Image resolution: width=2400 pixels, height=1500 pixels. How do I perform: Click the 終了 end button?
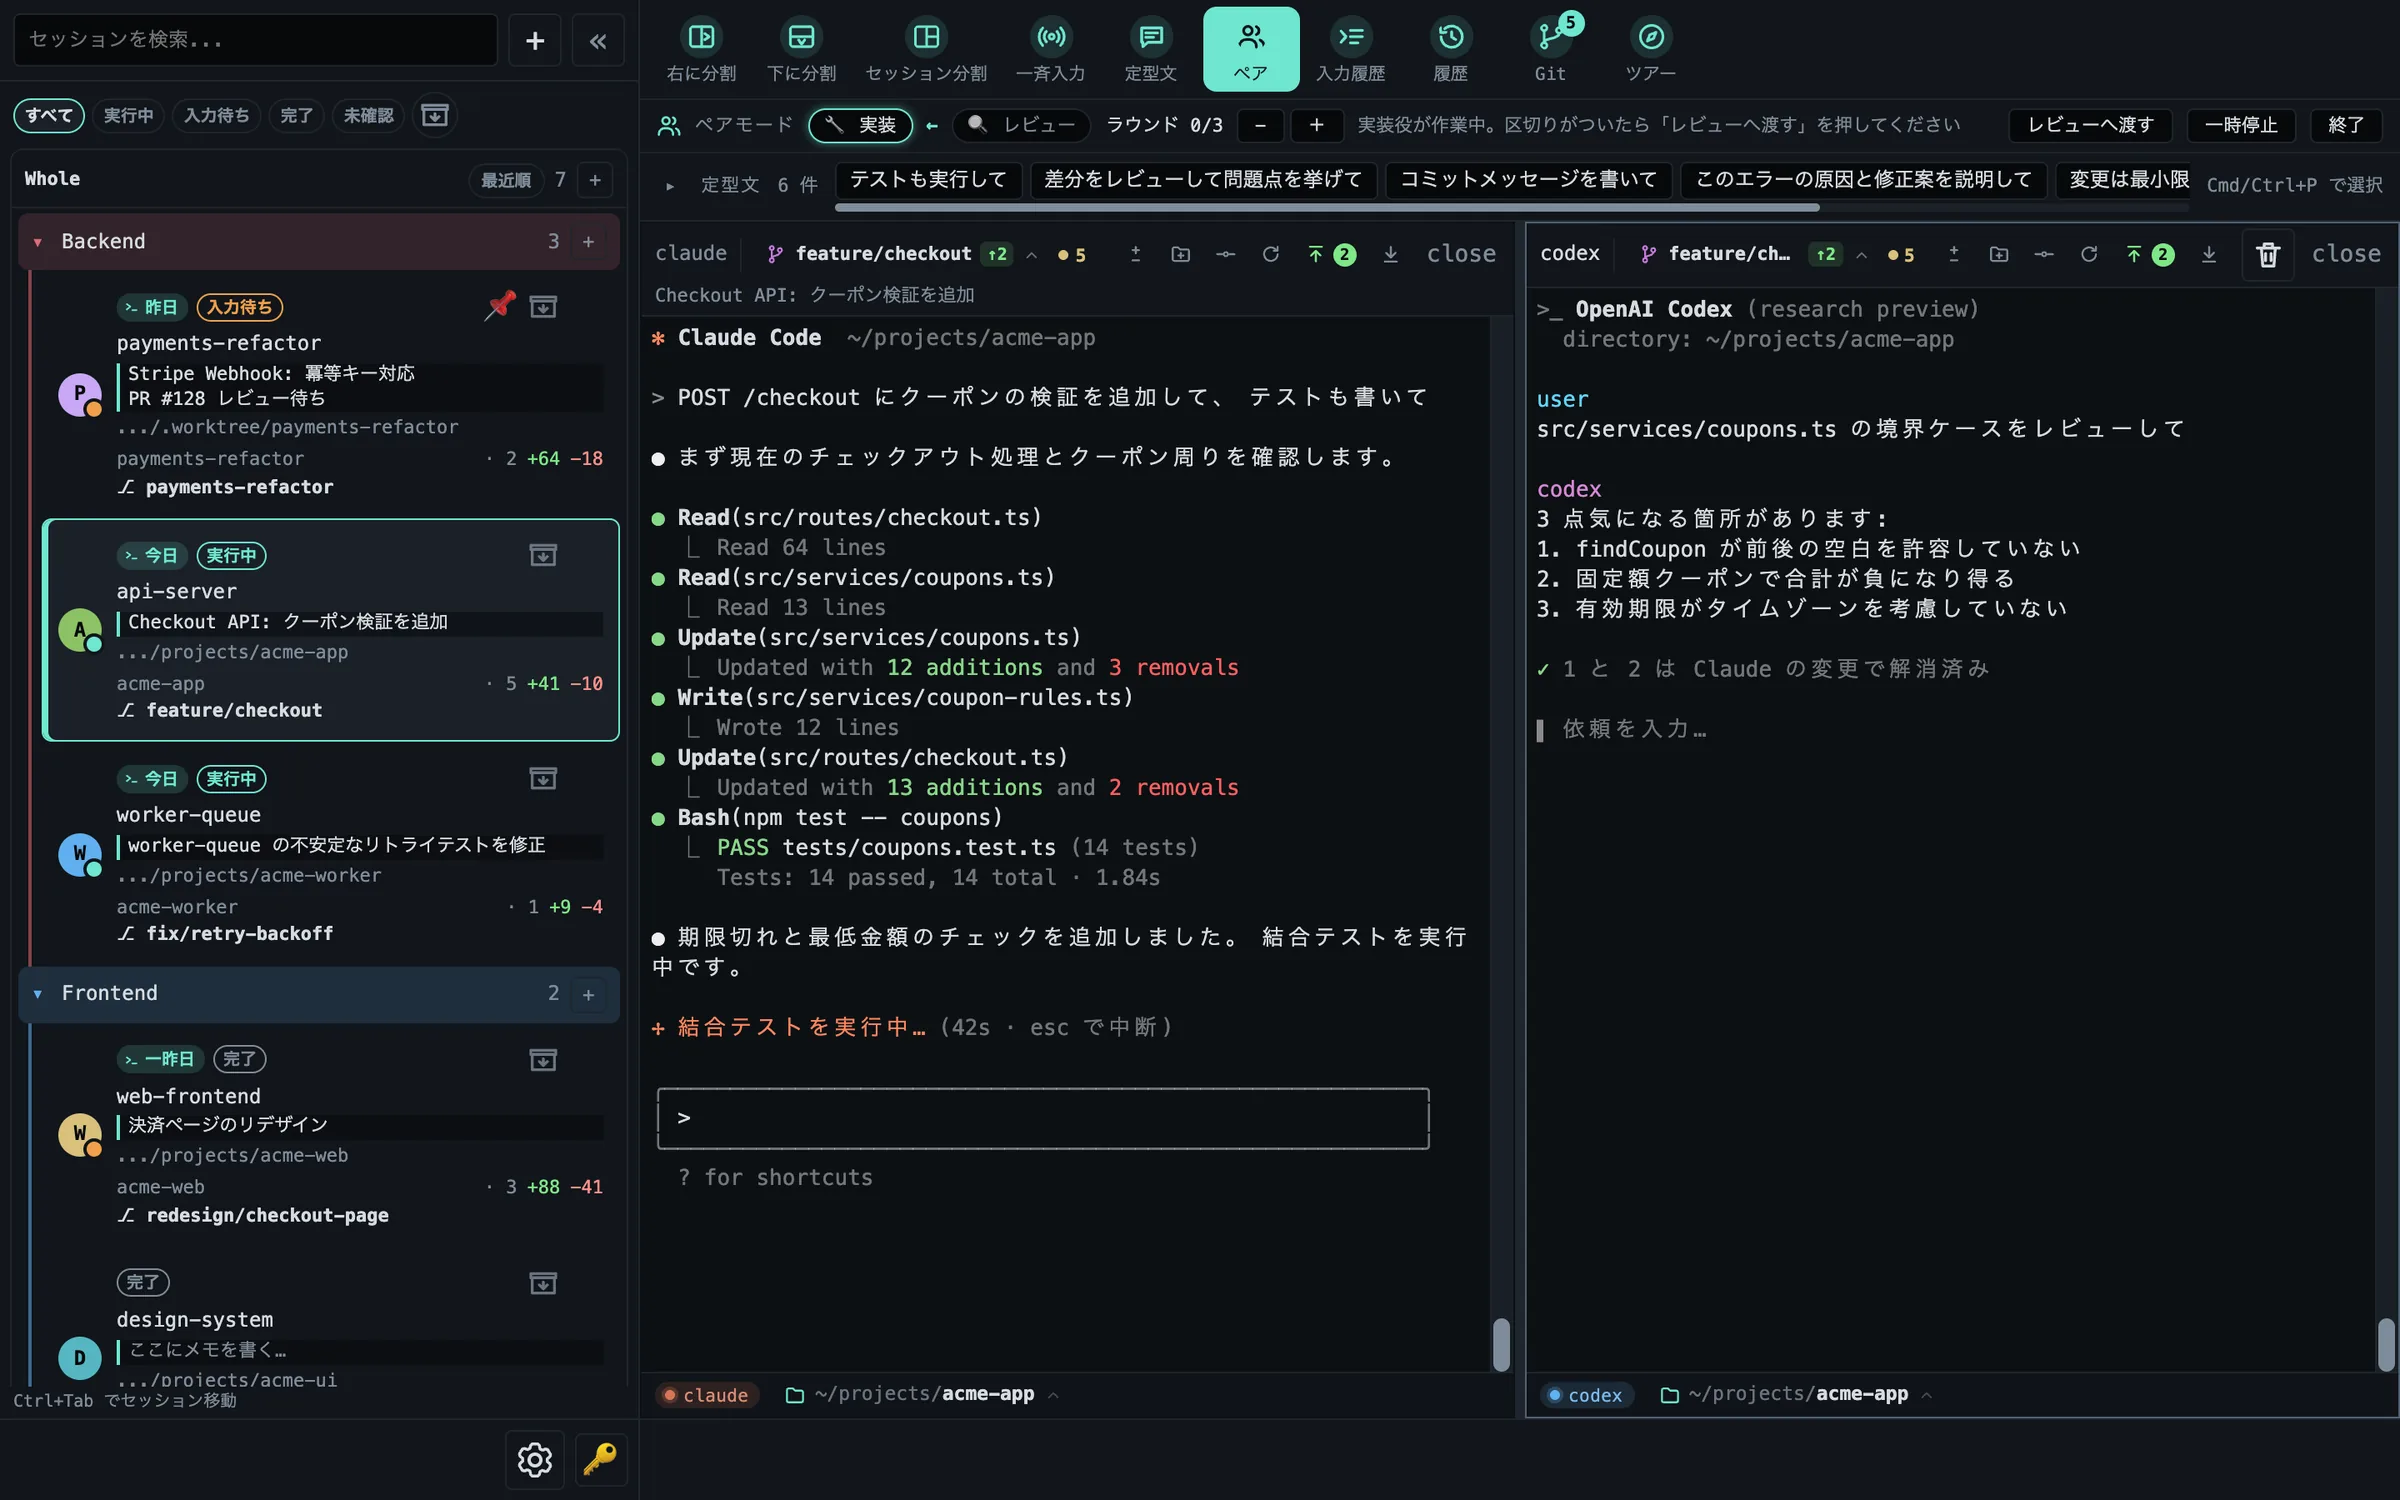2346,125
